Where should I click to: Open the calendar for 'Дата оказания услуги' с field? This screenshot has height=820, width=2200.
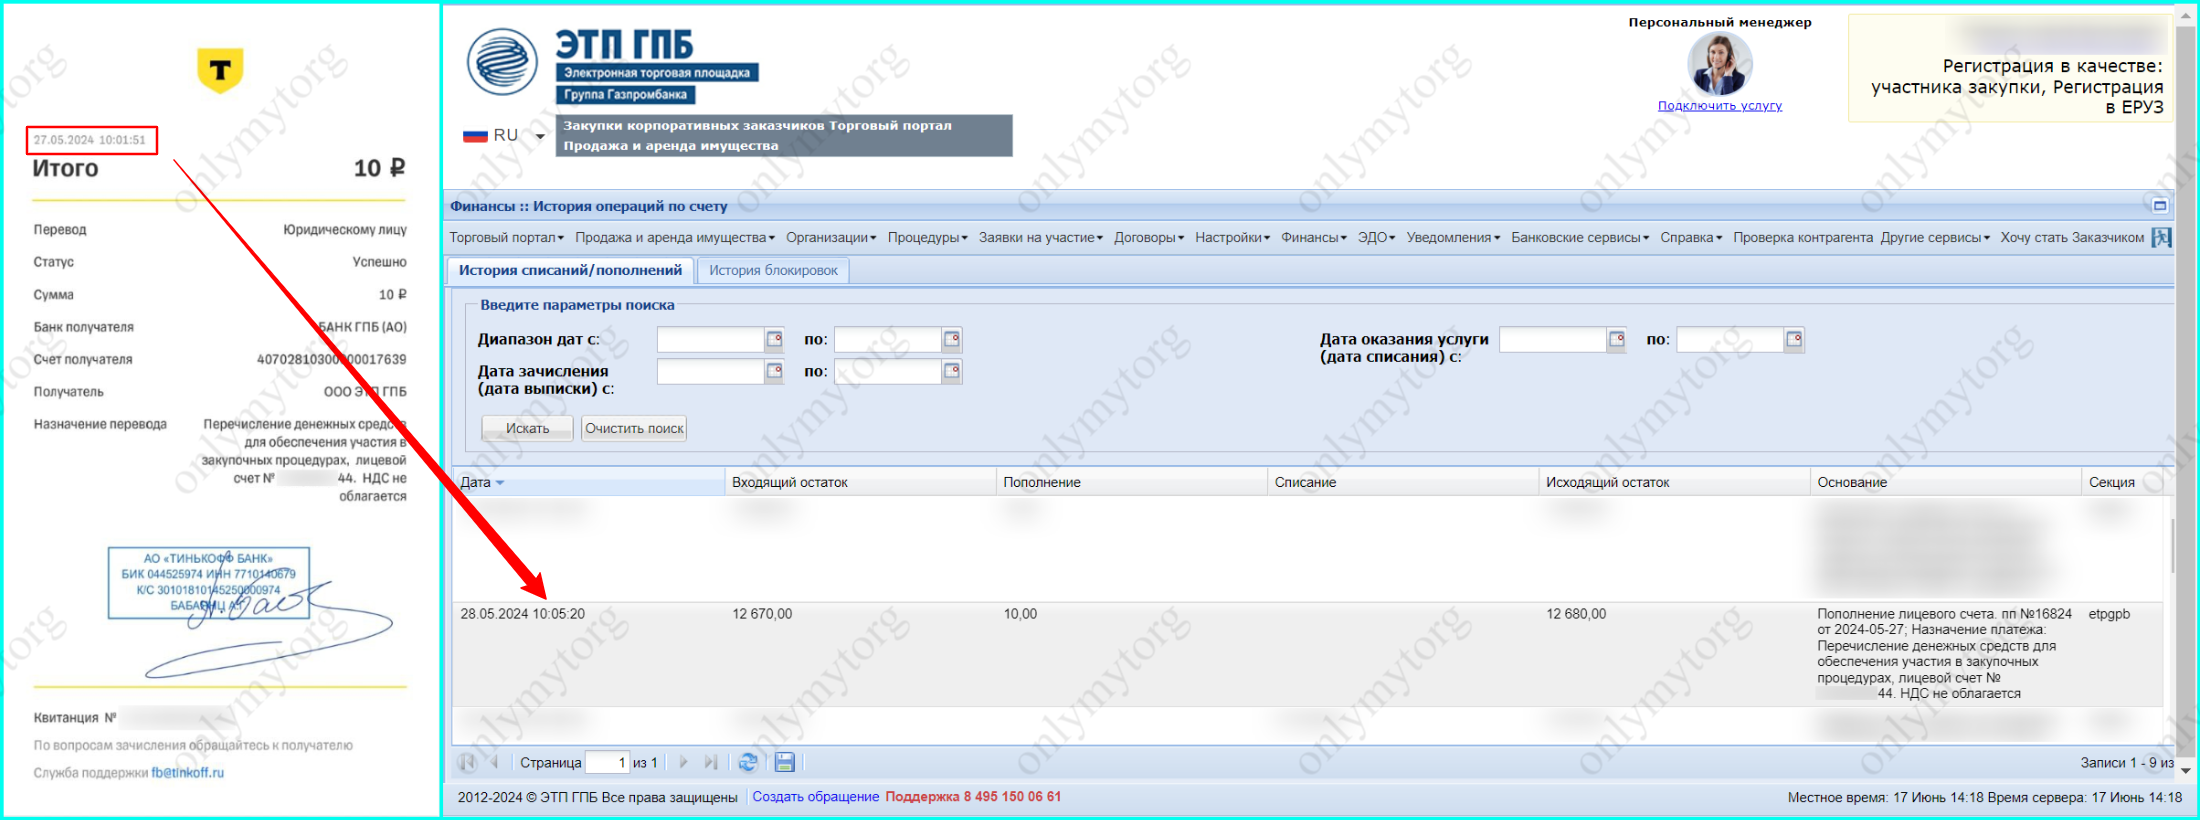1617,340
